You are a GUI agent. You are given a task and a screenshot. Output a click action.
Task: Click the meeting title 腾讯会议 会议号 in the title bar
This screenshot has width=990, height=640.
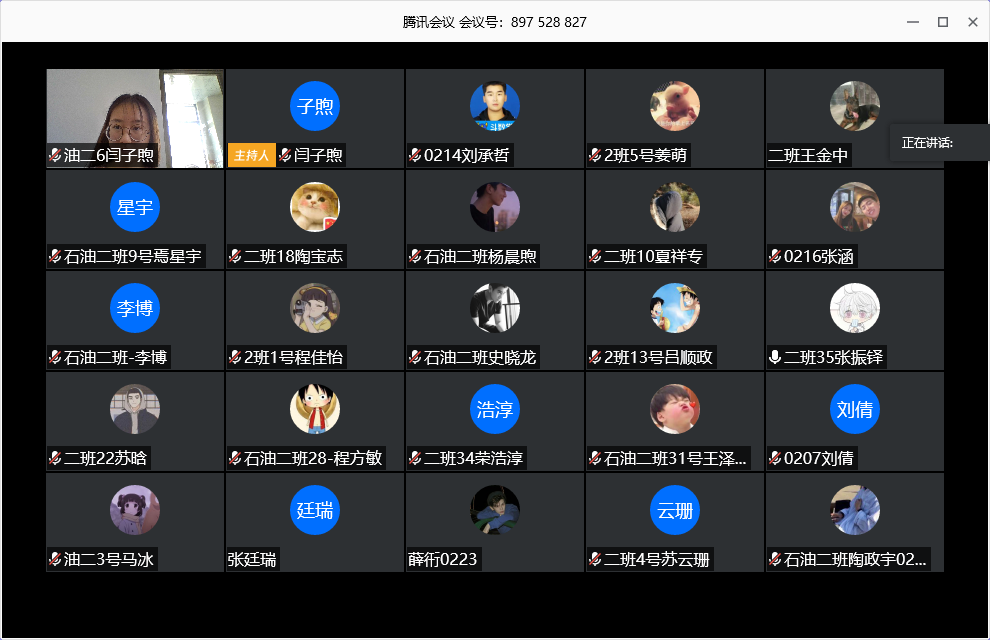click(495, 22)
